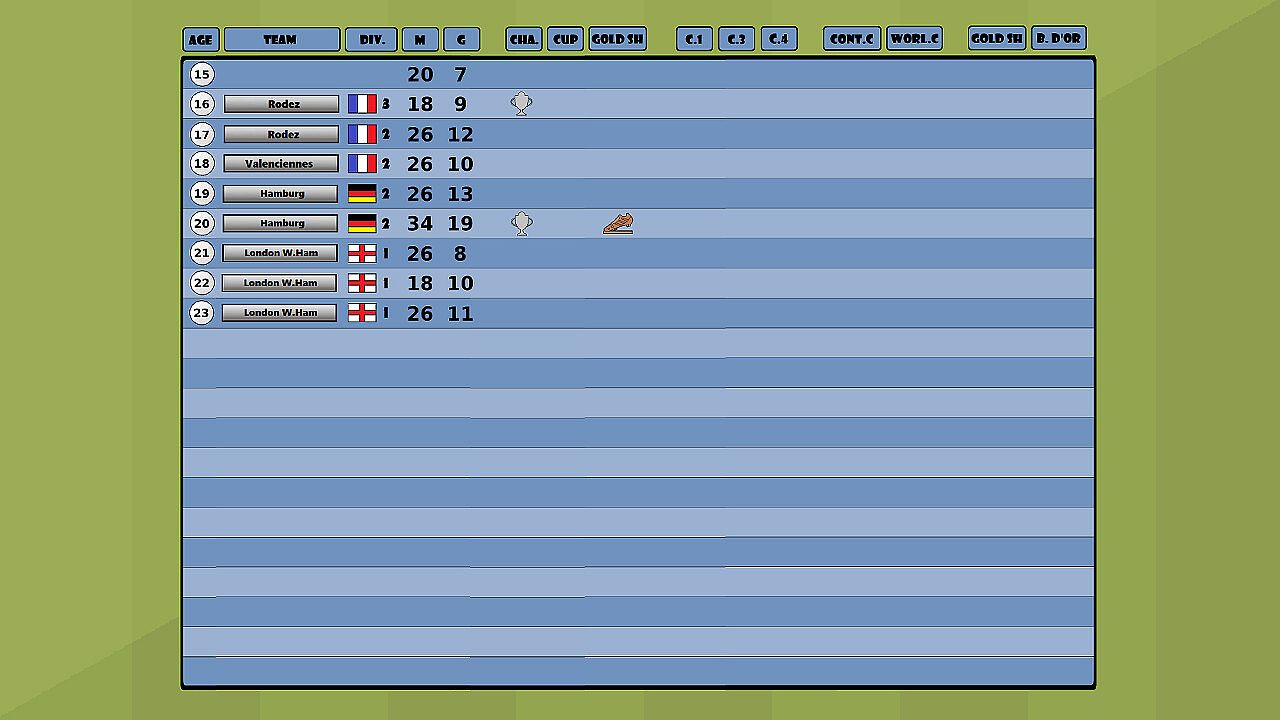Click the Rodez team button at age 17
This screenshot has height=720, width=1280.
tap(281, 134)
